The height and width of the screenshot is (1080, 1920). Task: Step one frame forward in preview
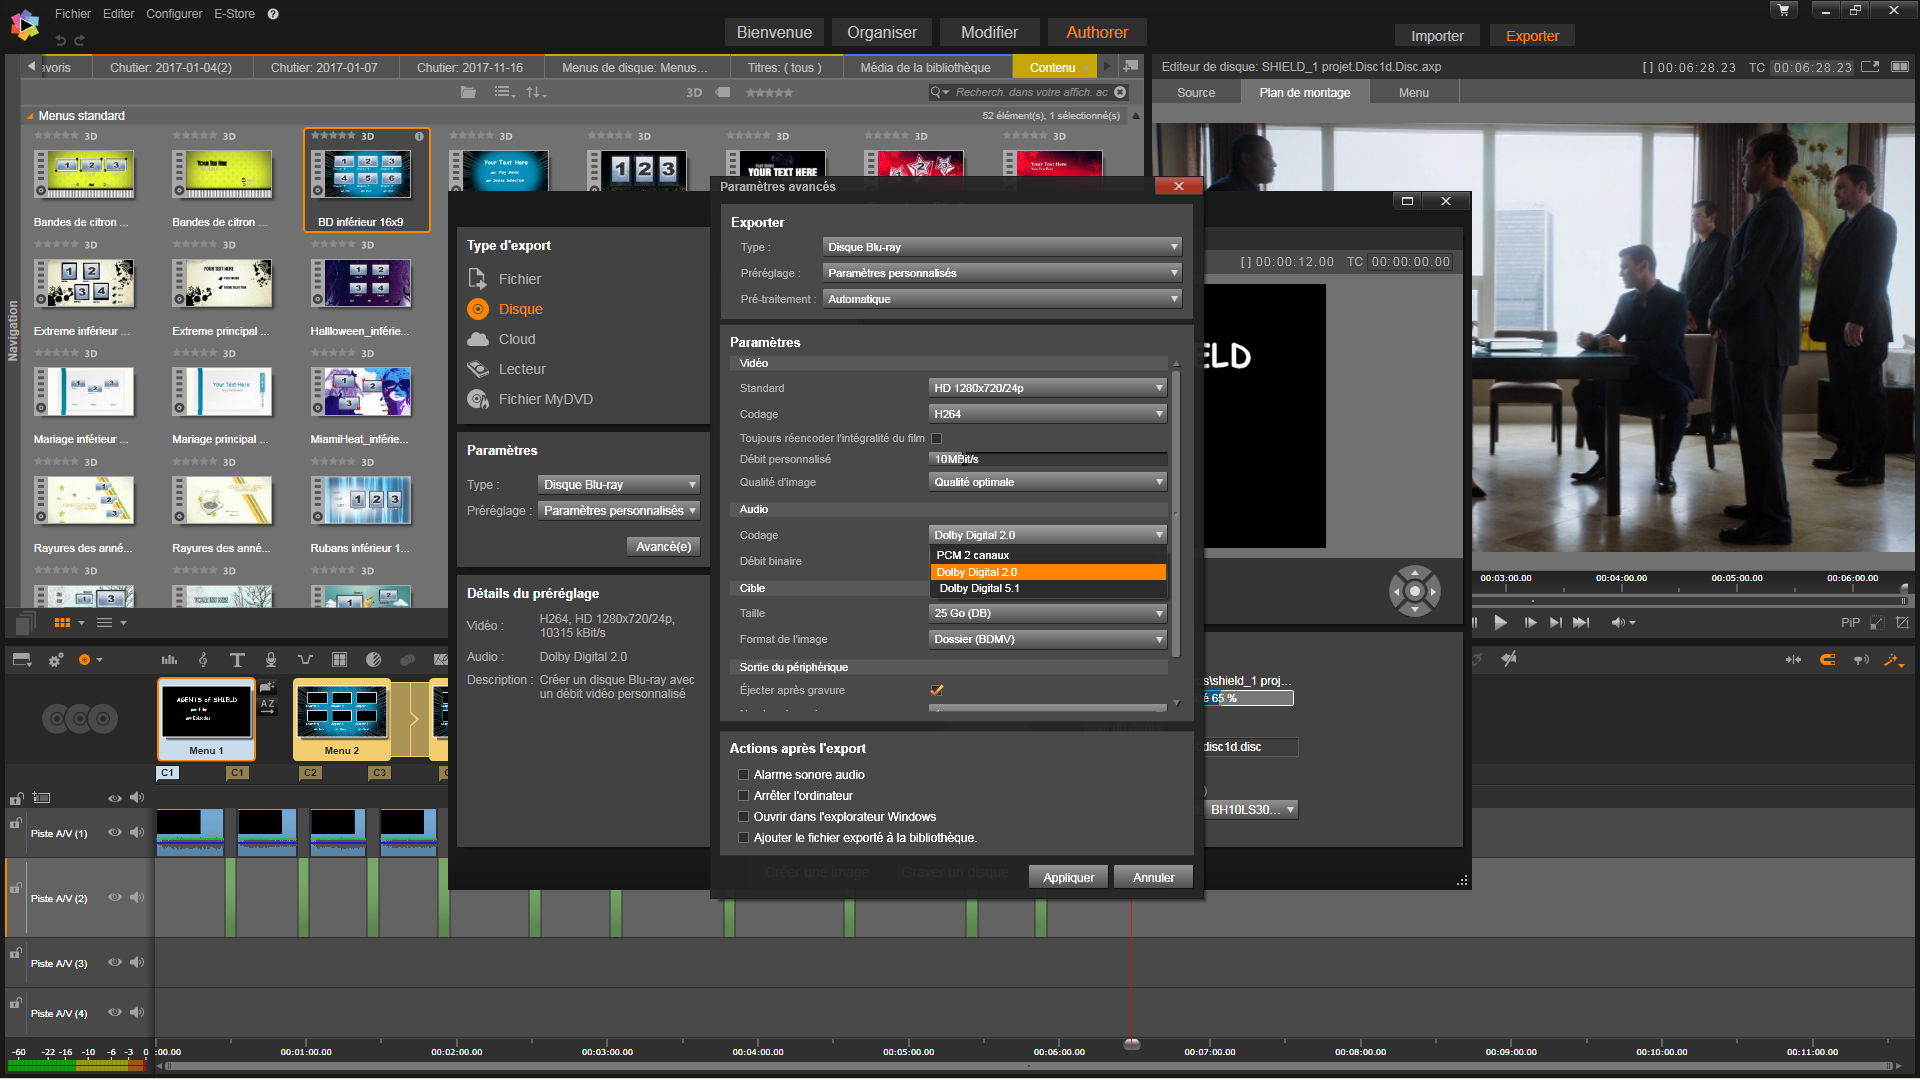pos(1530,622)
